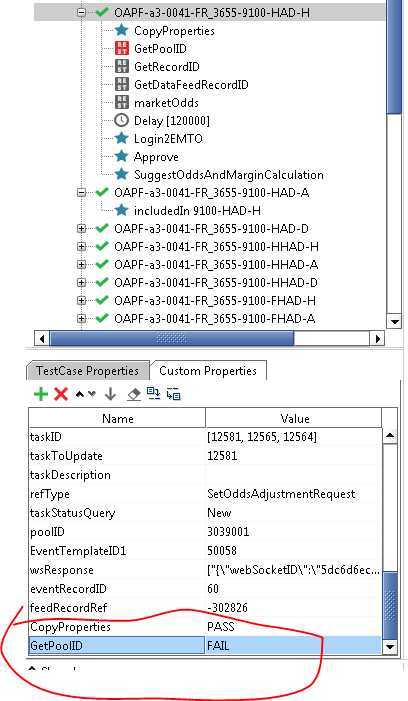Expand the 9100-FHAD-A test case

click(x=81, y=318)
